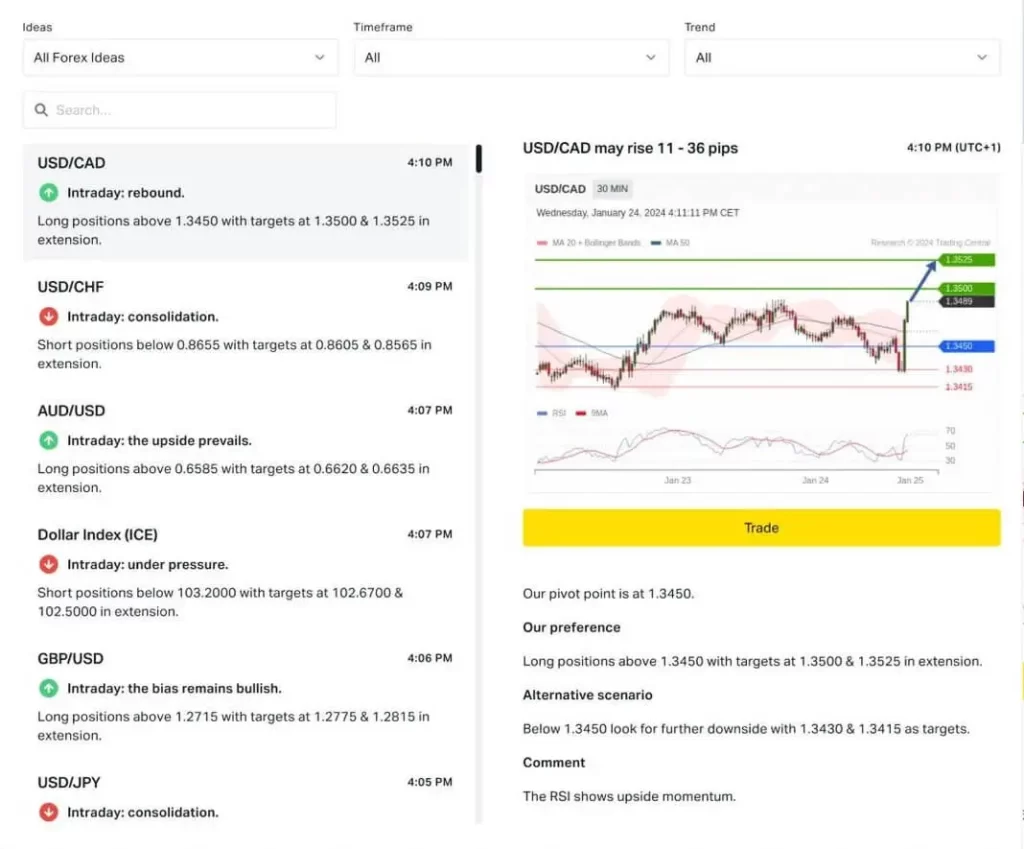1024x849 pixels.
Task: Click the red down arrow for Dollar Index
Action: [x=48, y=564]
